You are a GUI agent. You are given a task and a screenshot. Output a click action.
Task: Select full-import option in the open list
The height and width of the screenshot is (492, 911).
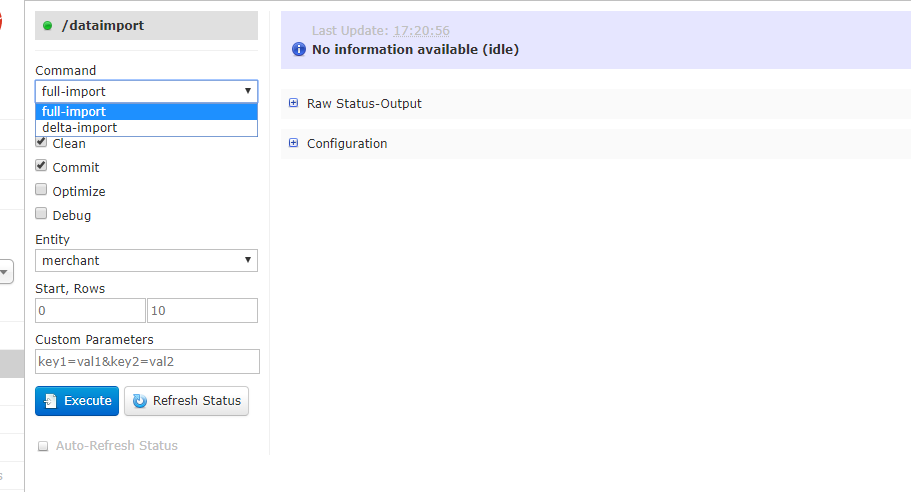146,112
